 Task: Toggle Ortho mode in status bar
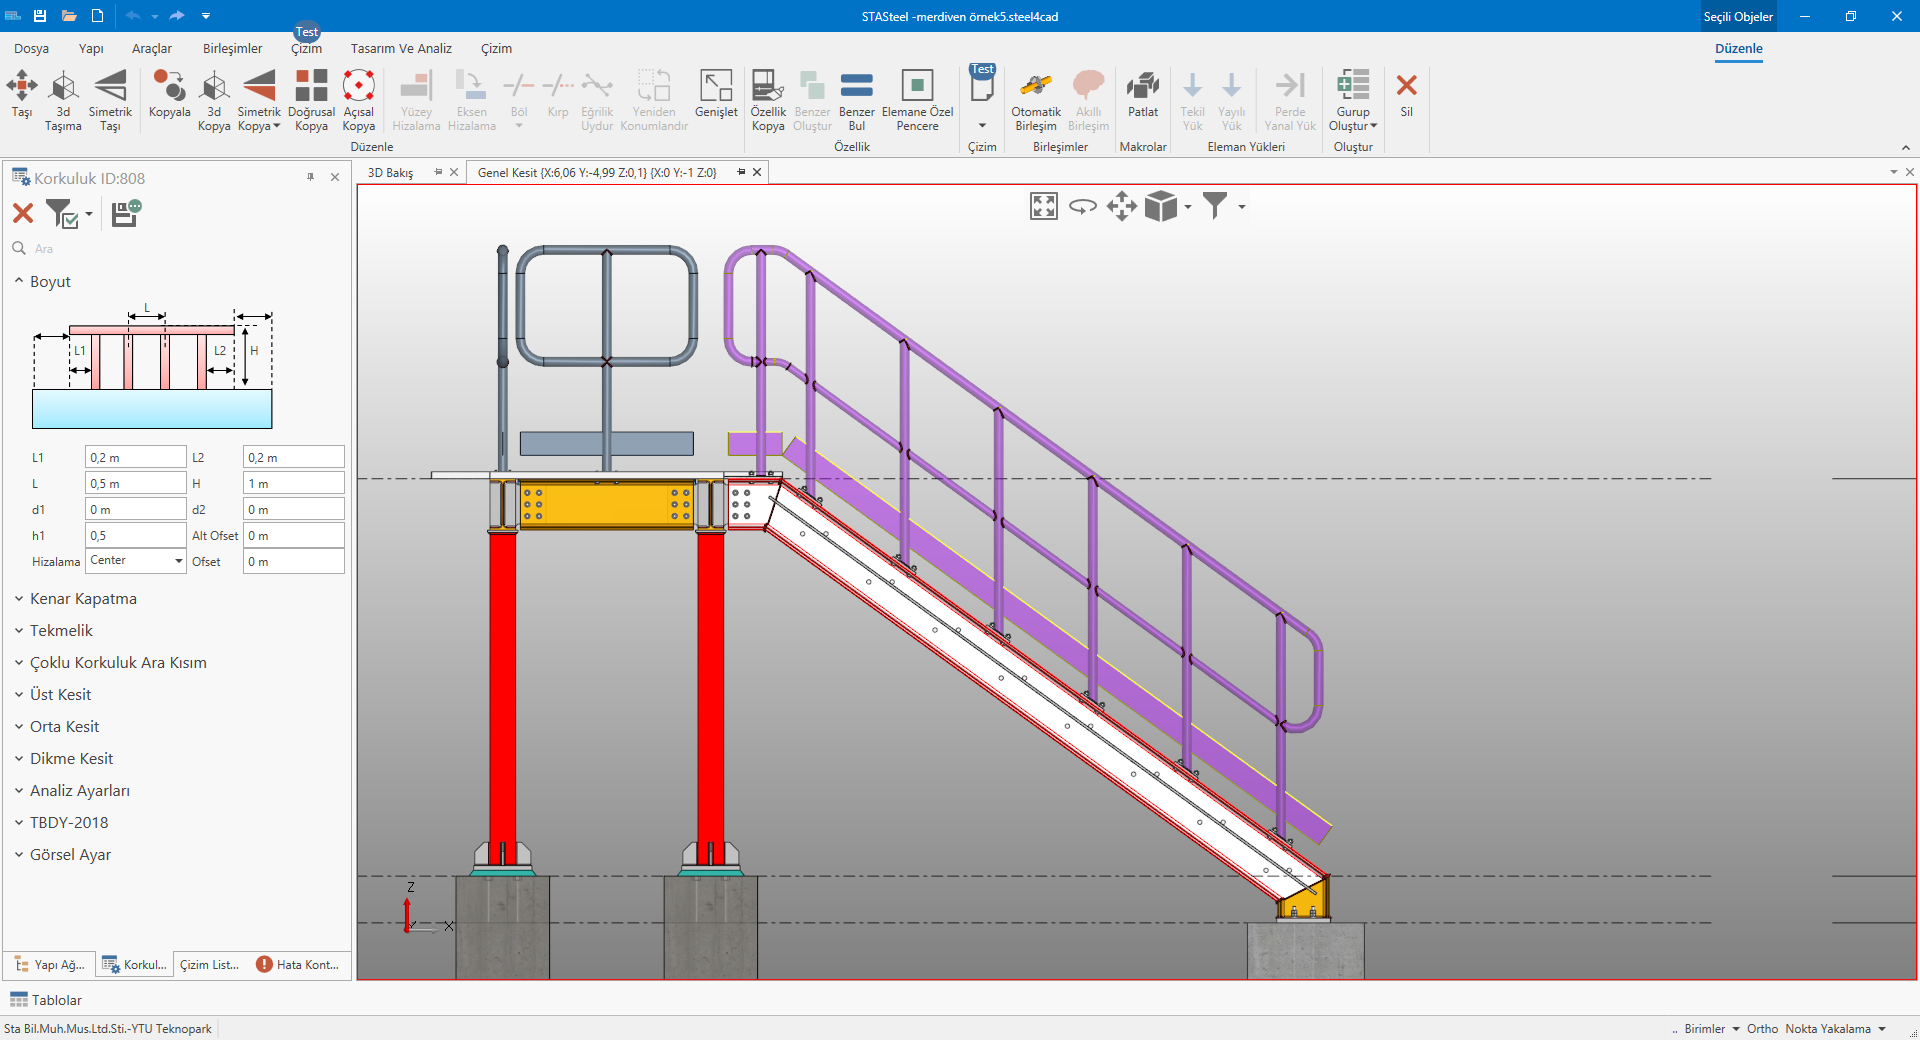click(x=1762, y=1029)
